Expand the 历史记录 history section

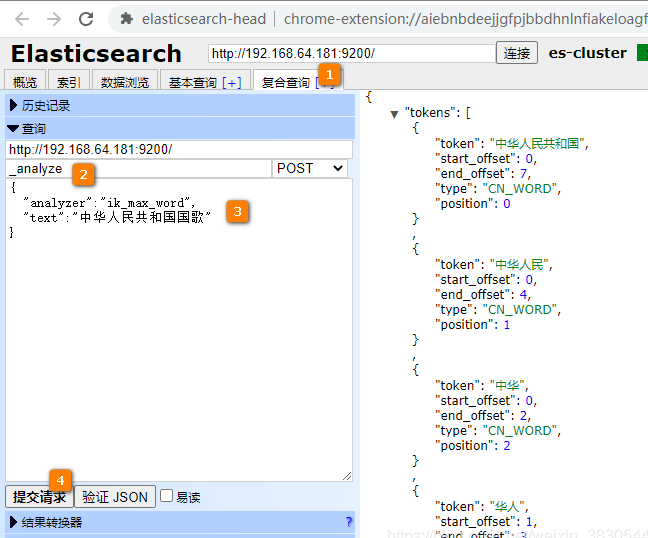[x=180, y=105]
